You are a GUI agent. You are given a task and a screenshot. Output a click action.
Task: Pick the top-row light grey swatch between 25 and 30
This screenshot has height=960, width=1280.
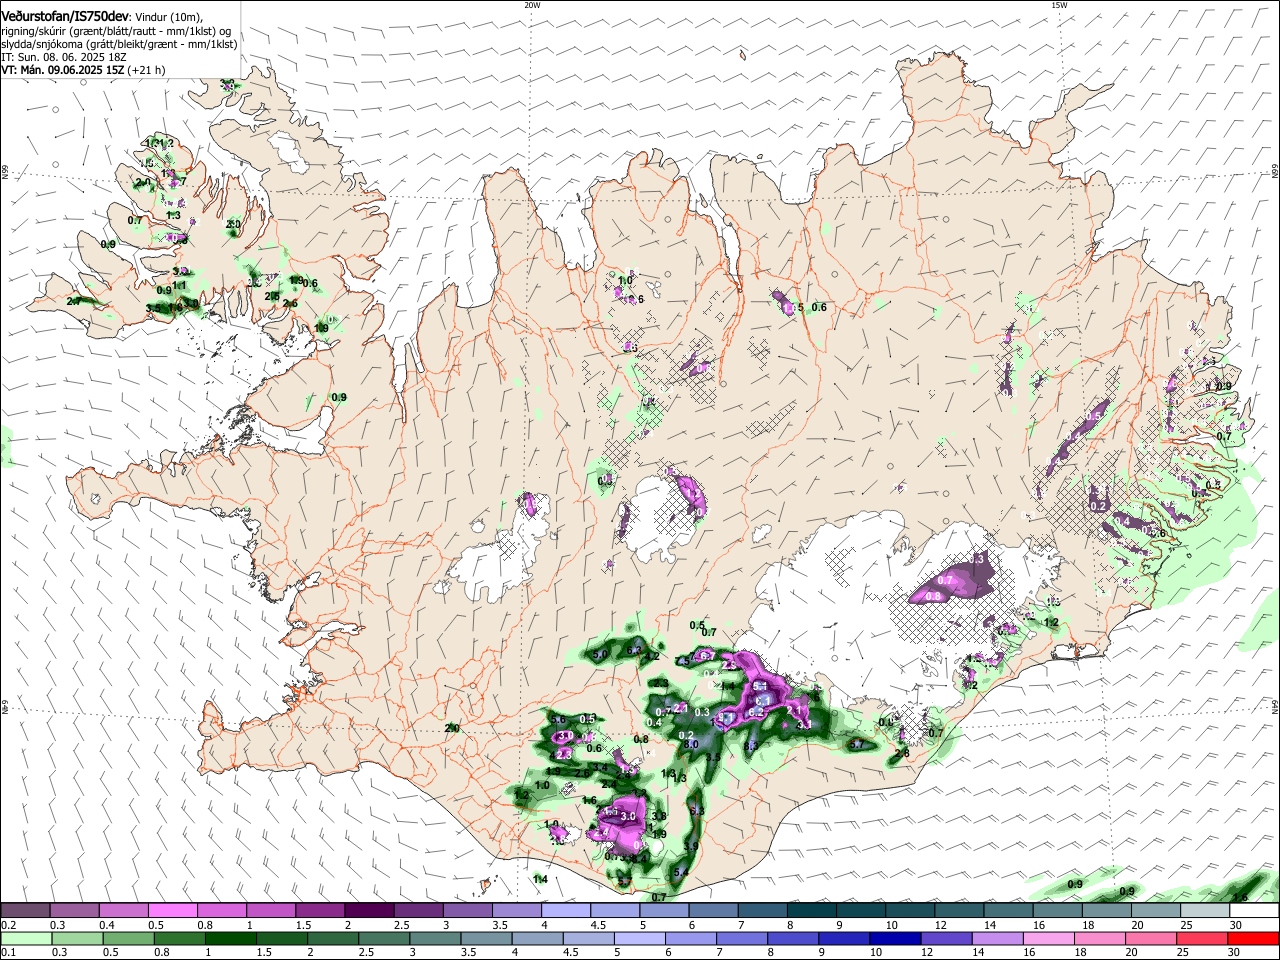tap(1206, 911)
